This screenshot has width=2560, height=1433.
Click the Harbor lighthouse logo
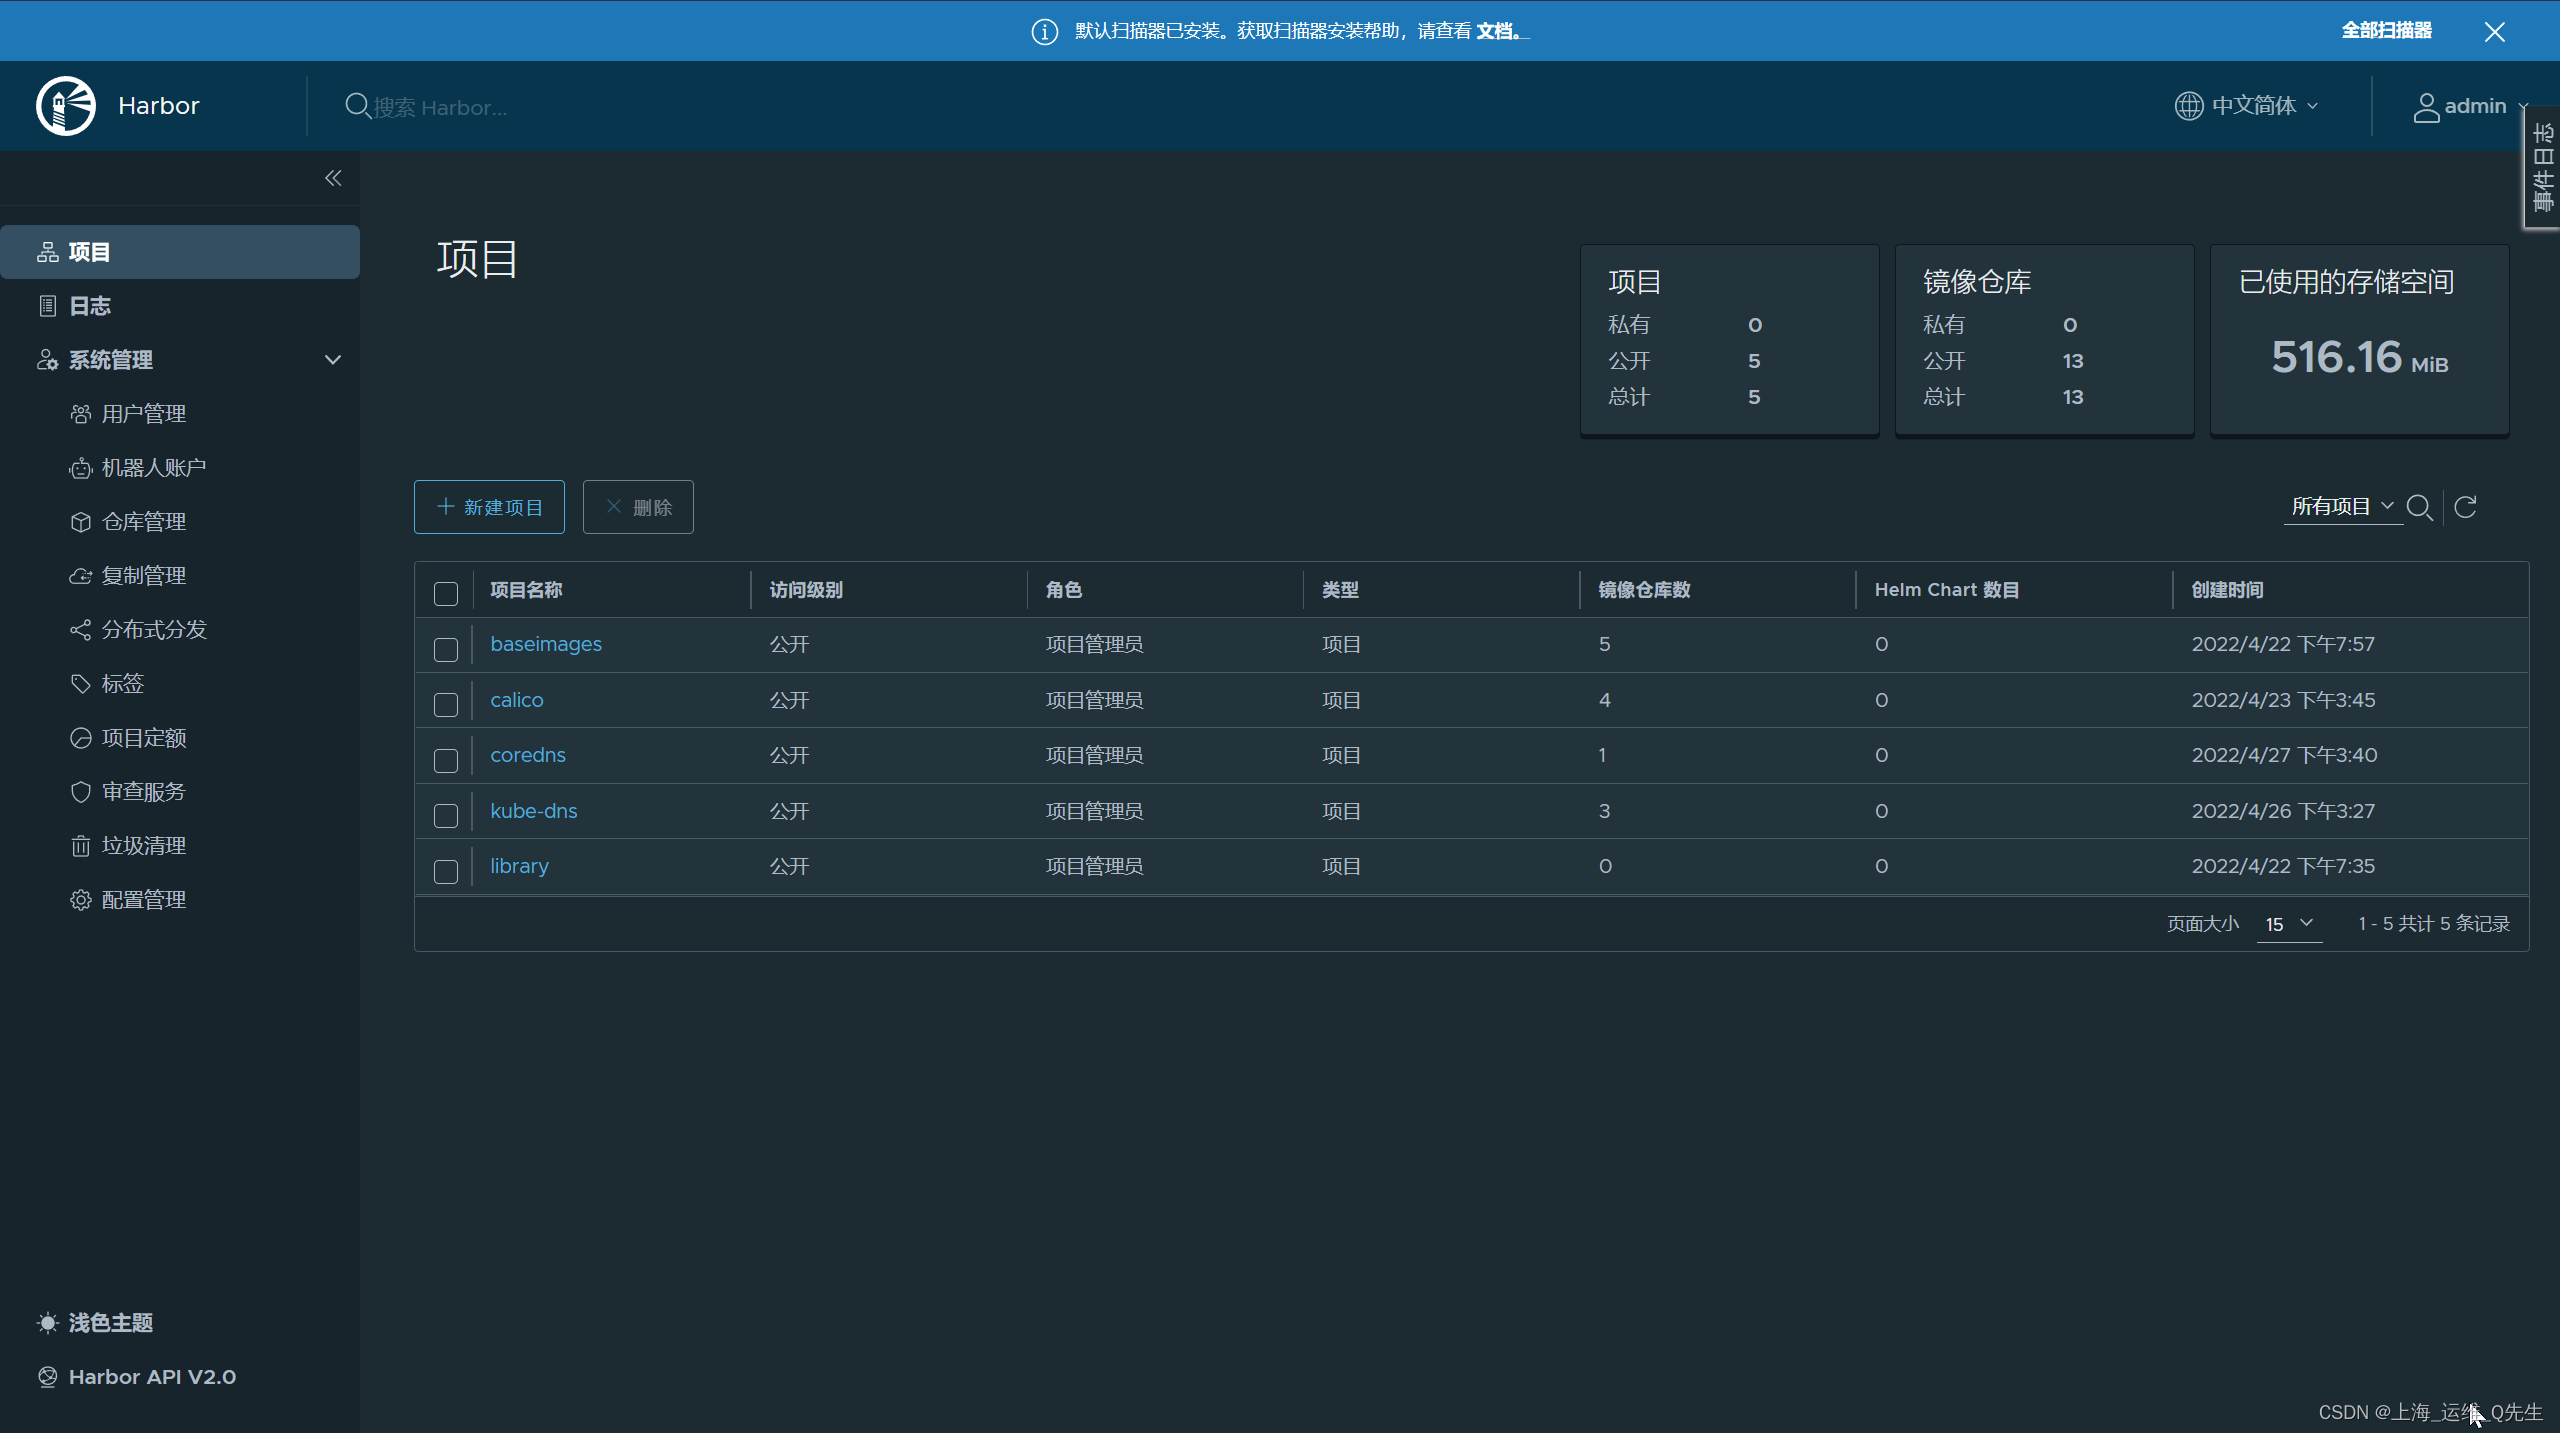click(x=66, y=105)
